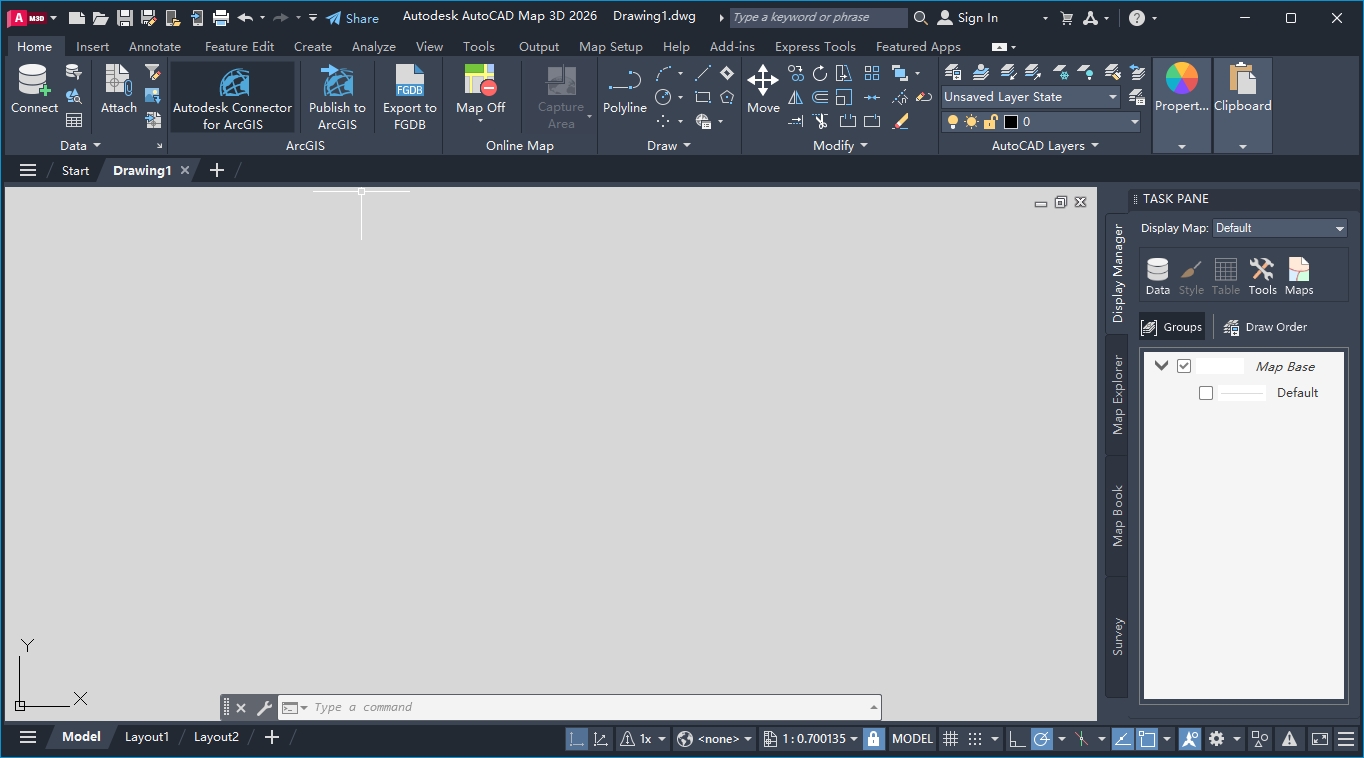1364x758 pixels.
Task: Open the Tools icon in Task Pane
Action: click(x=1262, y=276)
